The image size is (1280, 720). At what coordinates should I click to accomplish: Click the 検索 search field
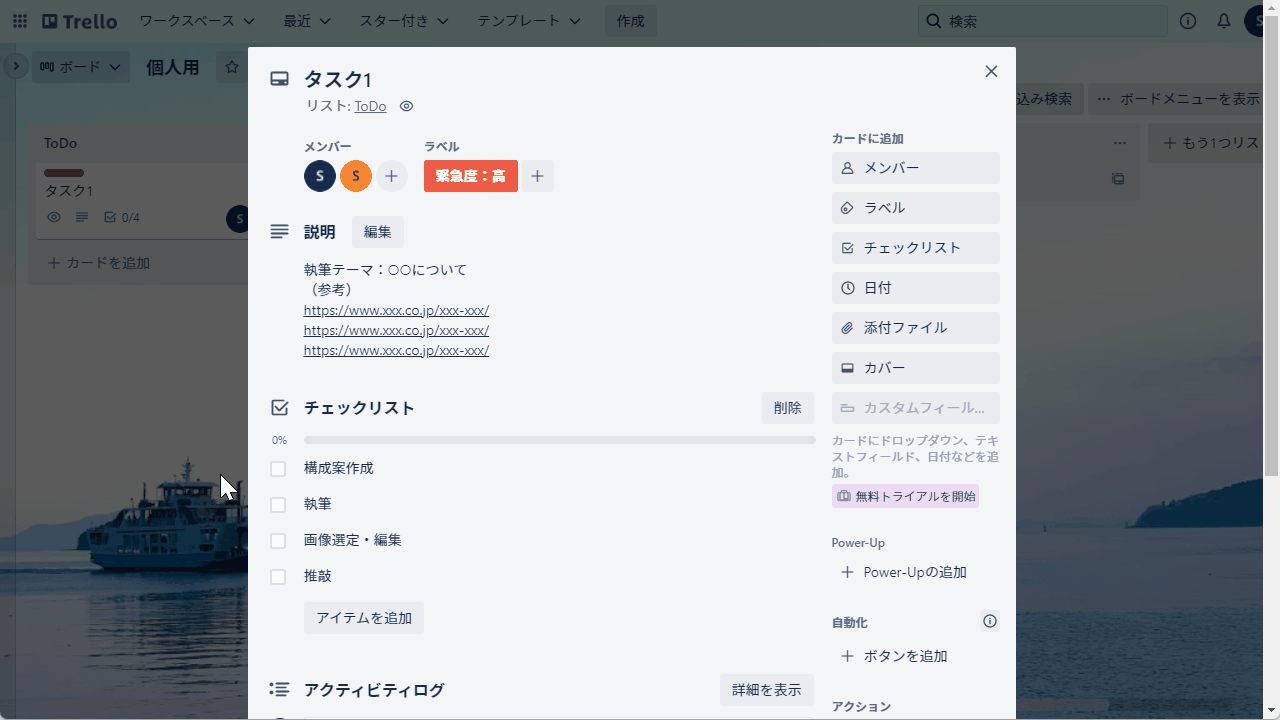coord(1043,21)
